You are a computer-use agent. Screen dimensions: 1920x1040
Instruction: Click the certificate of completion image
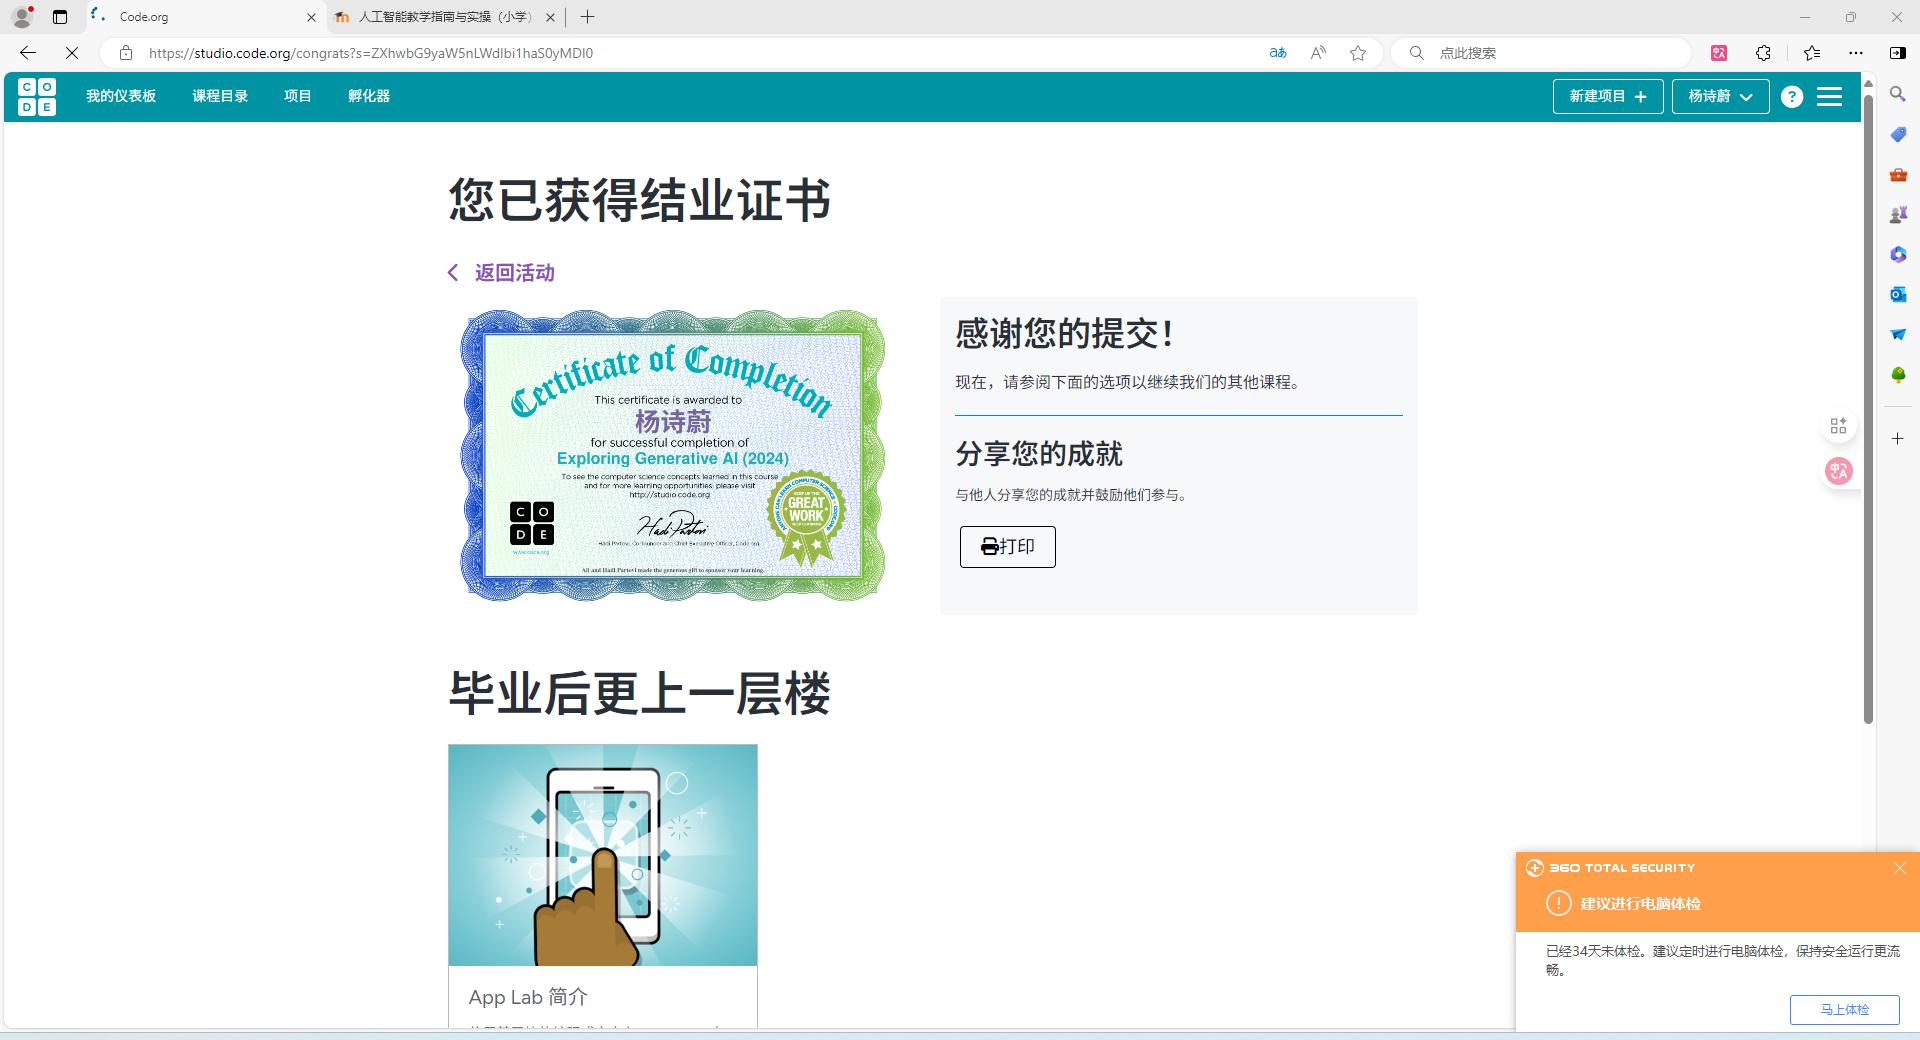(672, 455)
